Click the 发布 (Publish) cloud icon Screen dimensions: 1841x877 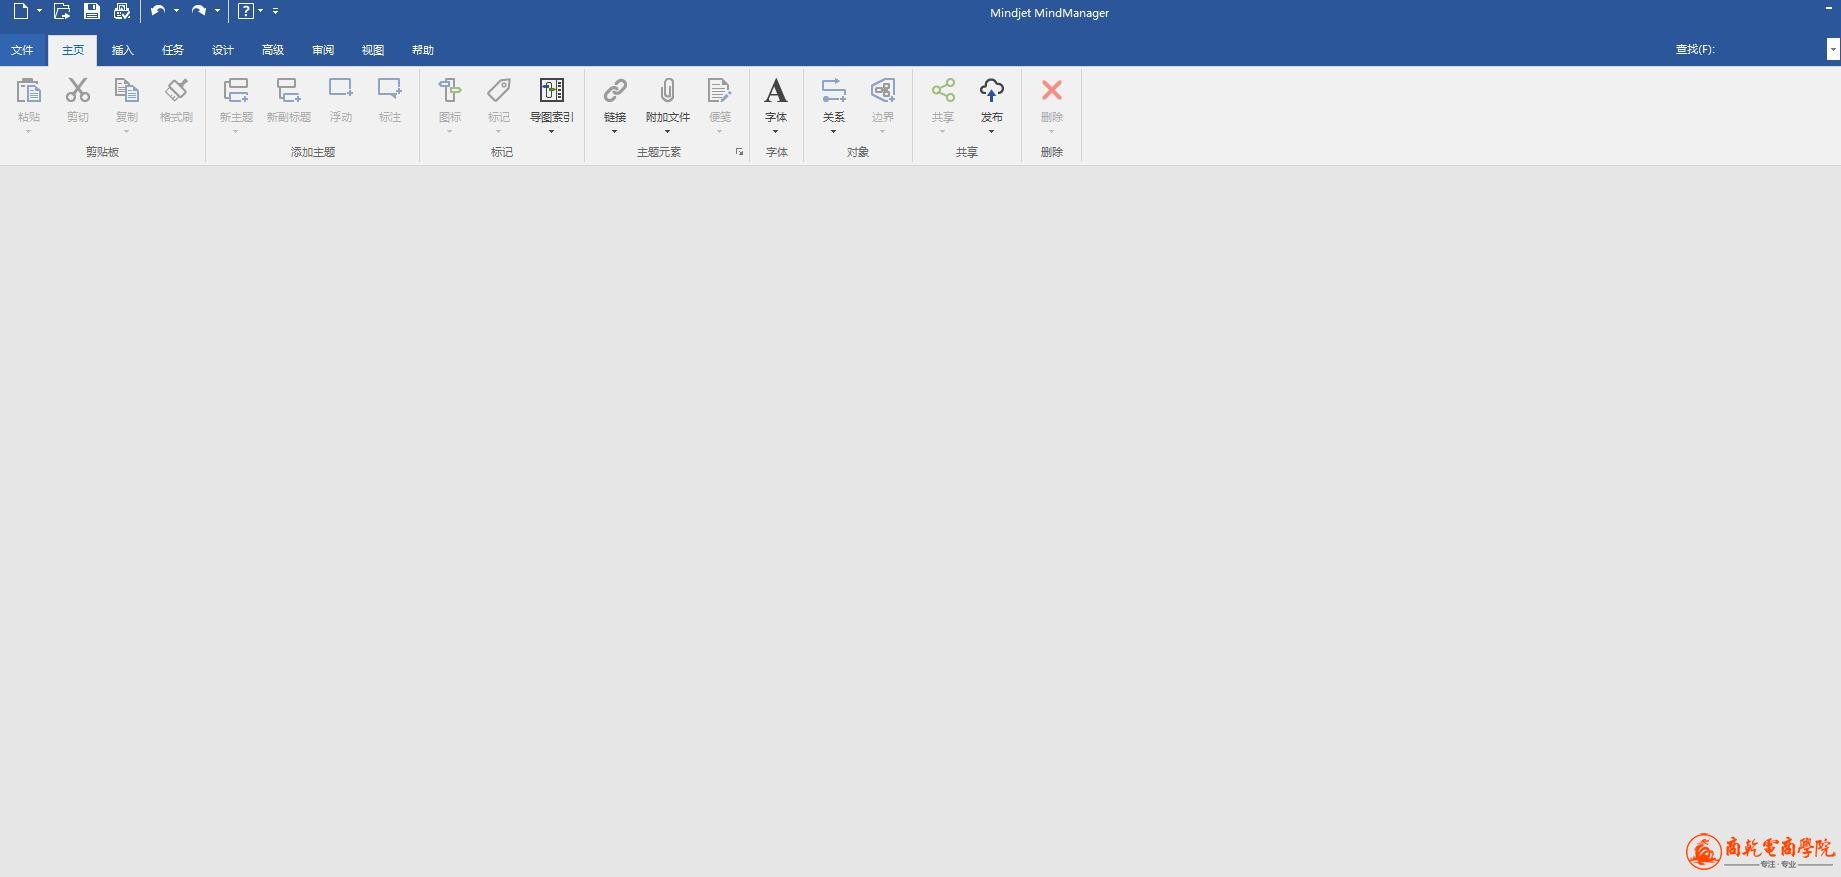point(991,91)
